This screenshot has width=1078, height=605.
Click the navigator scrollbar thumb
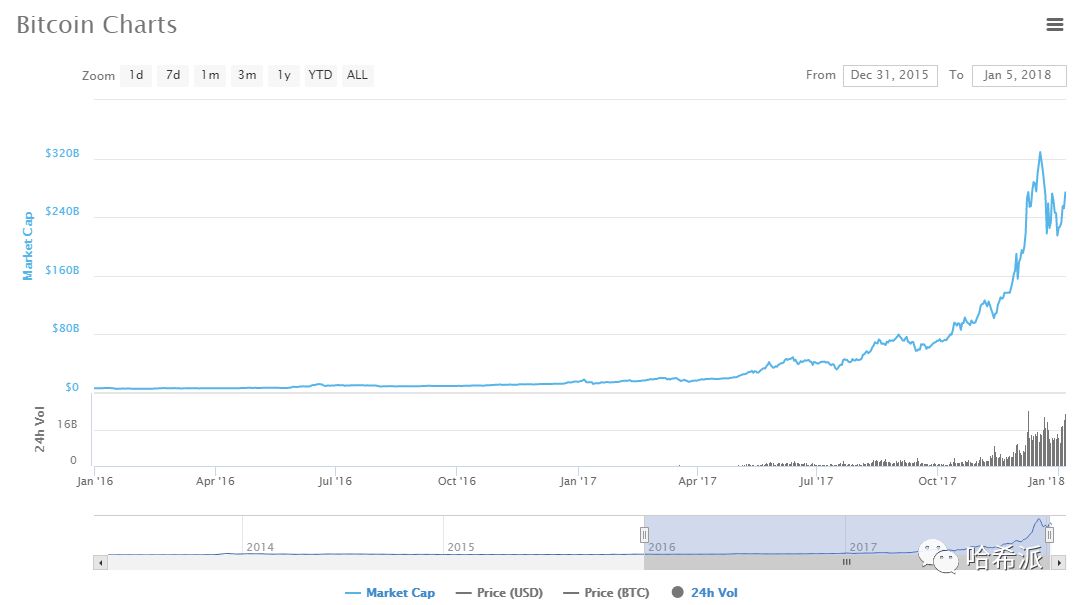(846, 562)
